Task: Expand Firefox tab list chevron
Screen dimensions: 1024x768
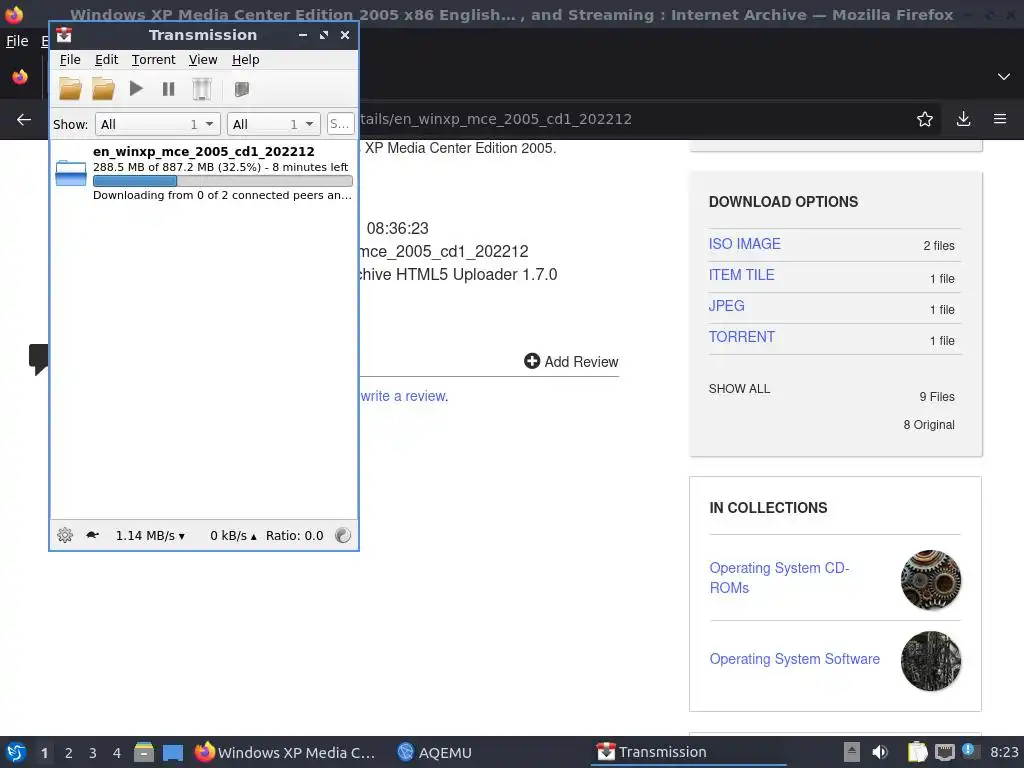Action: pos(1004,77)
